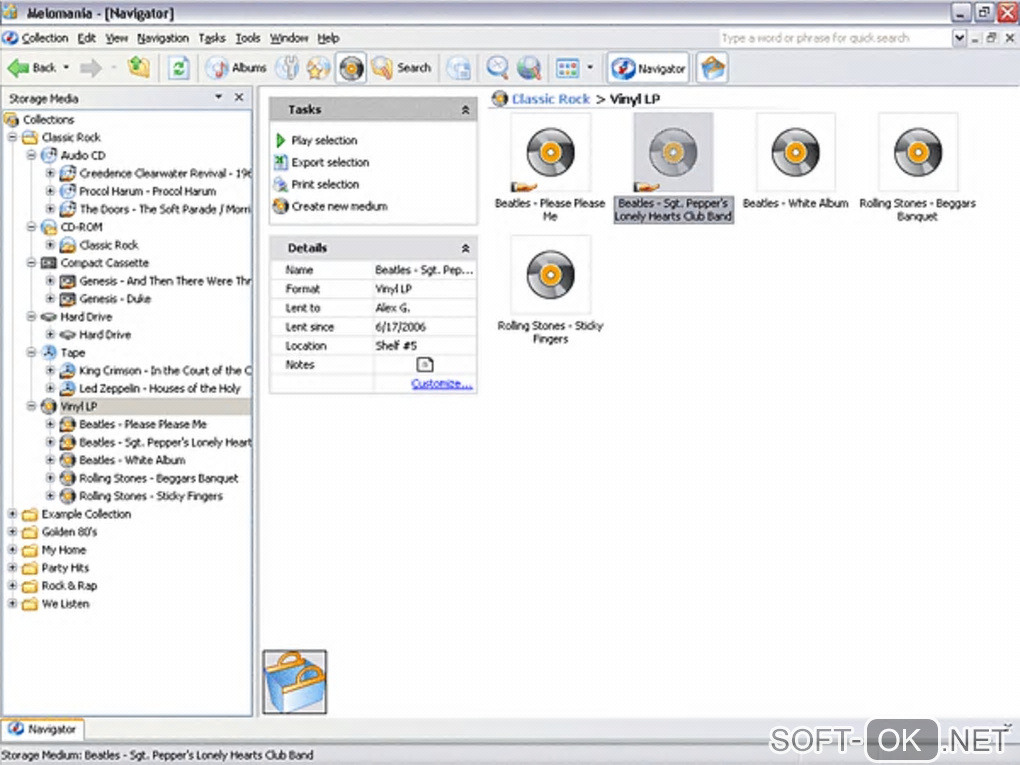Select Beatles - White Album vinyl thumbnail
Image resolution: width=1020 pixels, height=765 pixels.
coord(795,153)
